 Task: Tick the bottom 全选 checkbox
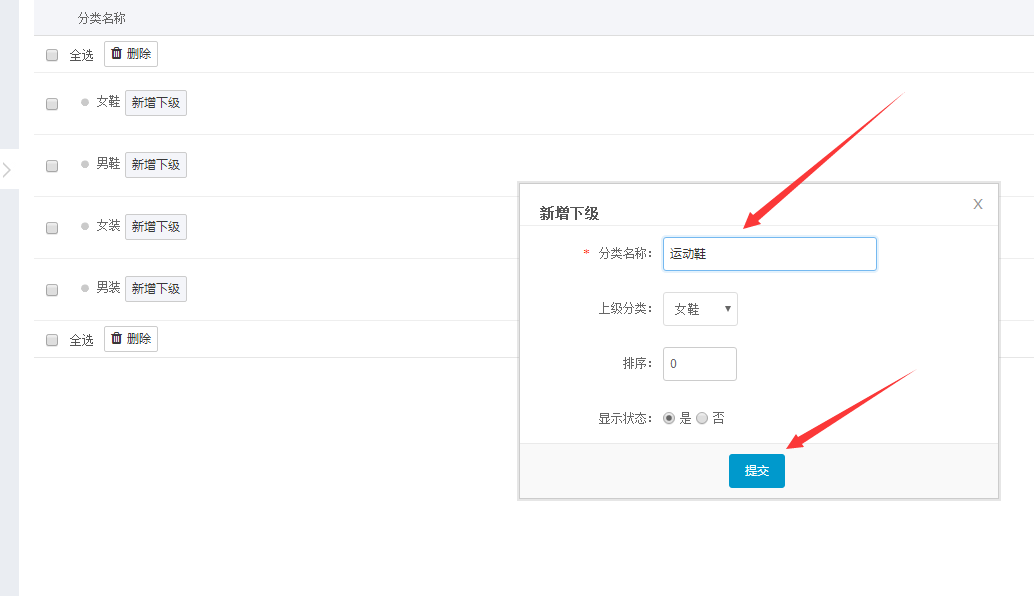click(x=52, y=340)
